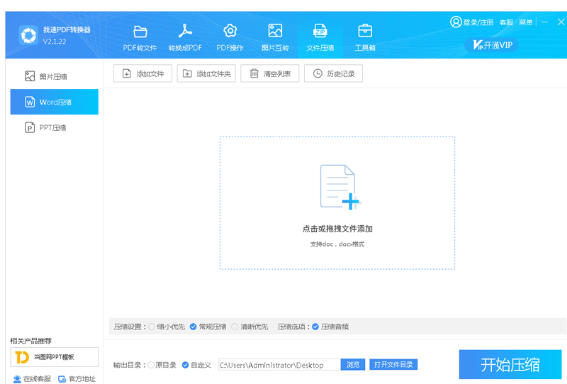Open the PDF转文件 module in top bar
The height and width of the screenshot is (384, 567).
140,38
